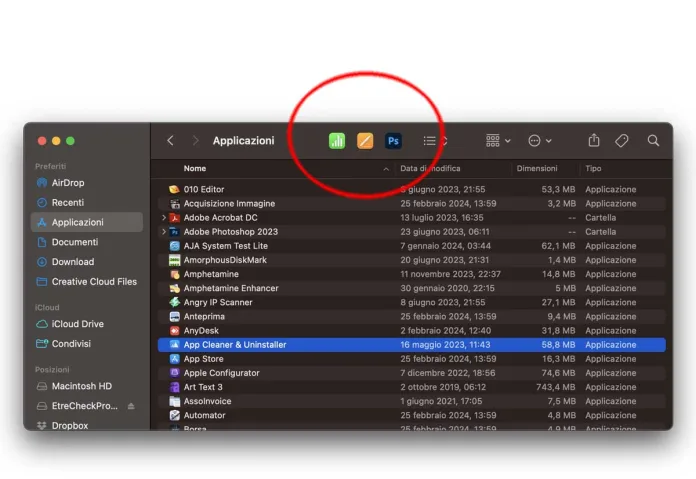The height and width of the screenshot is (479, 696).
Task: Select the App Store icon
Action: [174, 359]
